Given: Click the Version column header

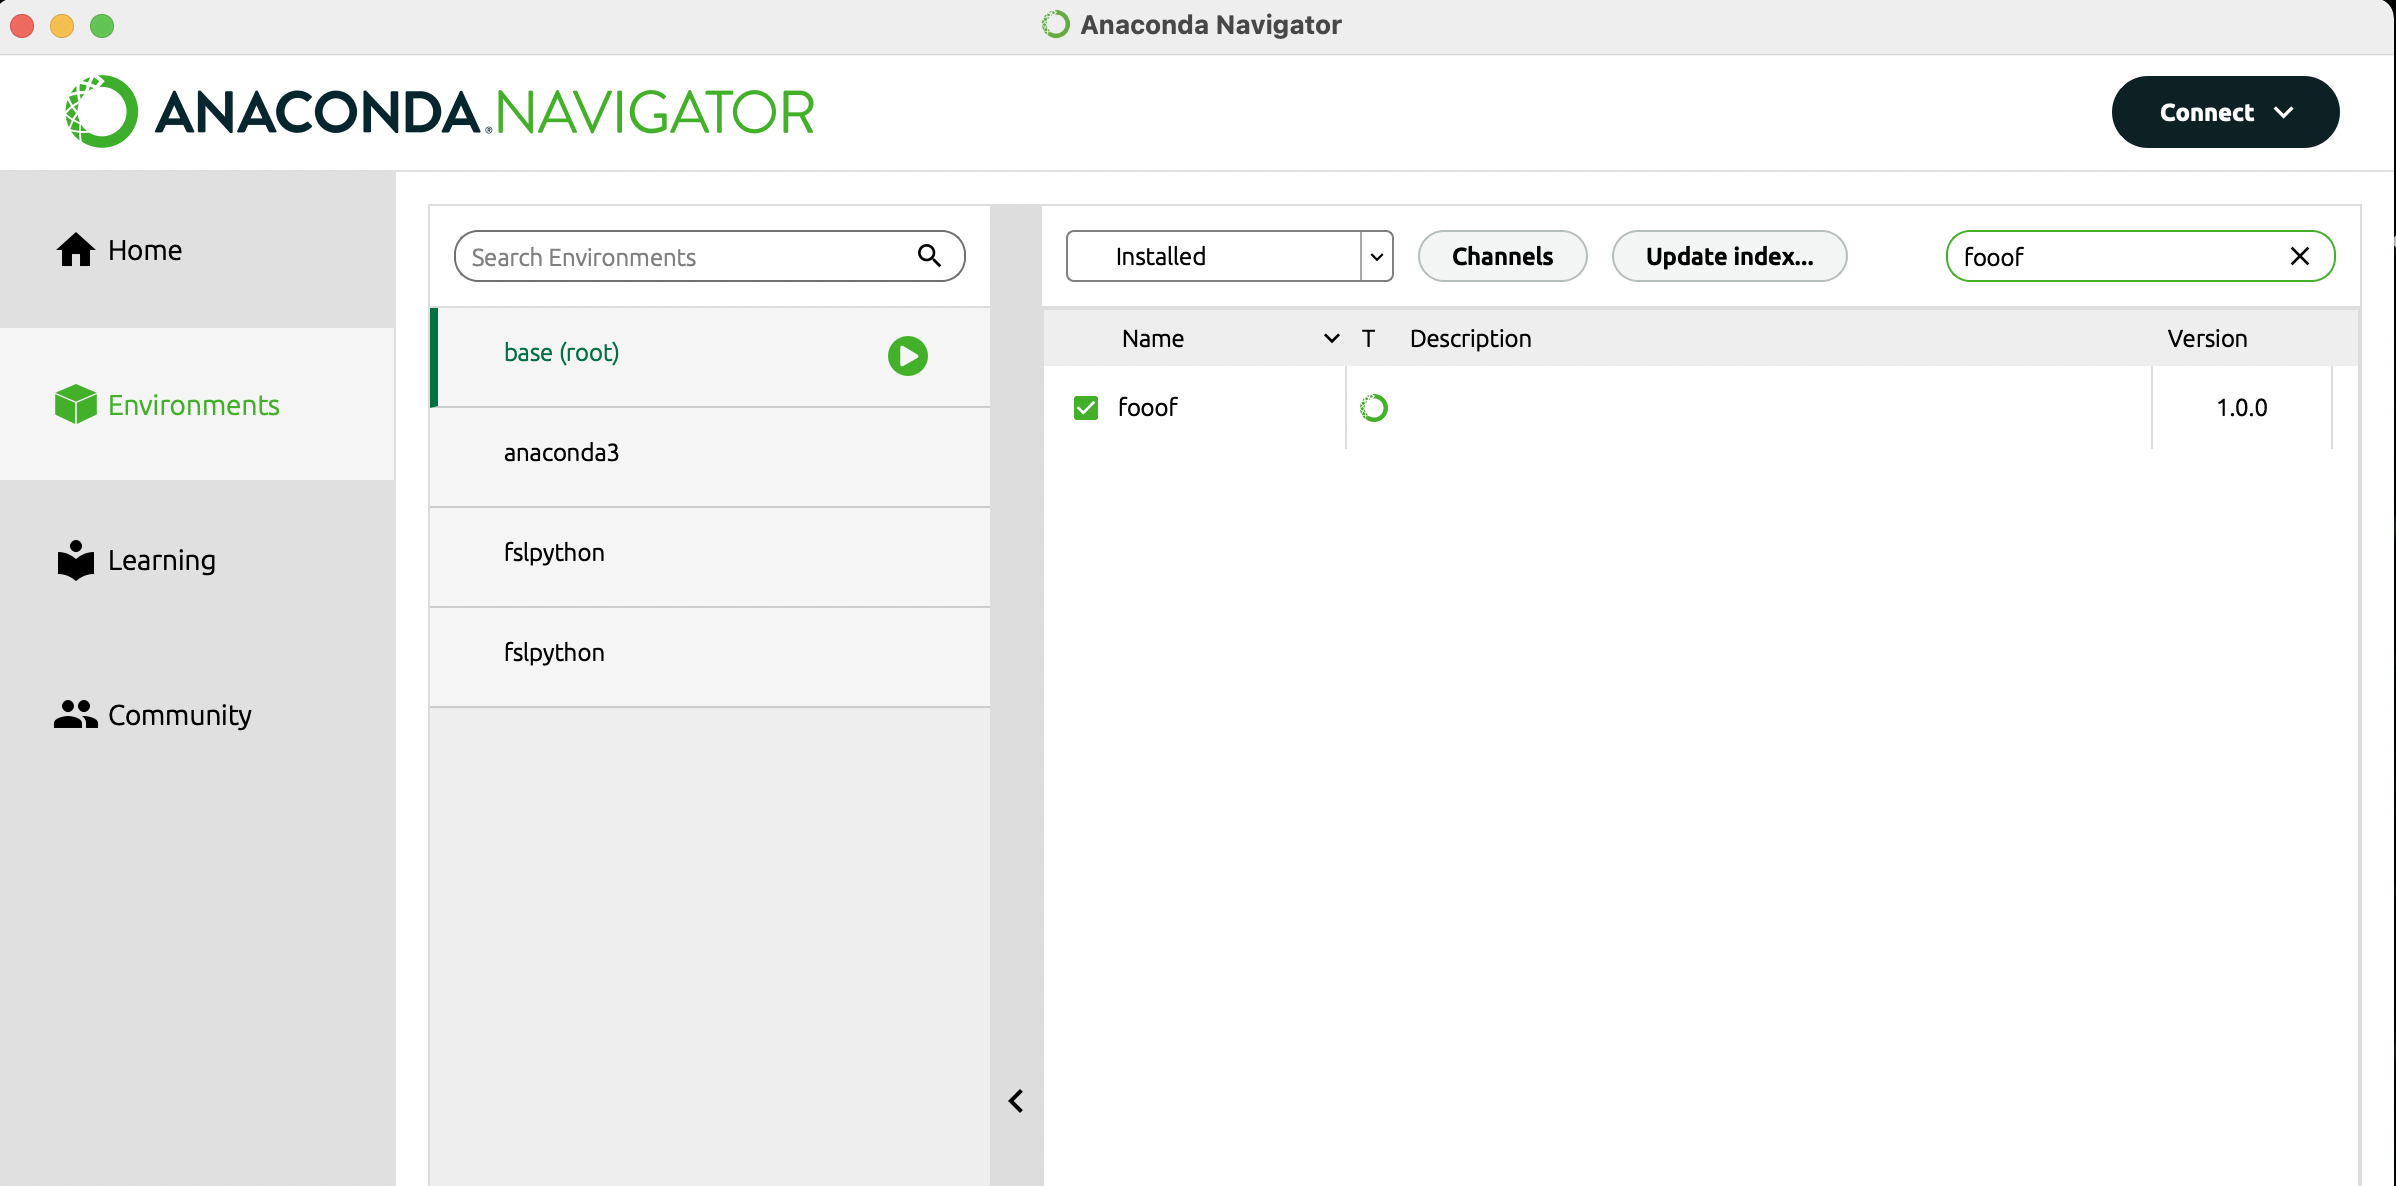Looking at the screenshot, I should 2207,339.
